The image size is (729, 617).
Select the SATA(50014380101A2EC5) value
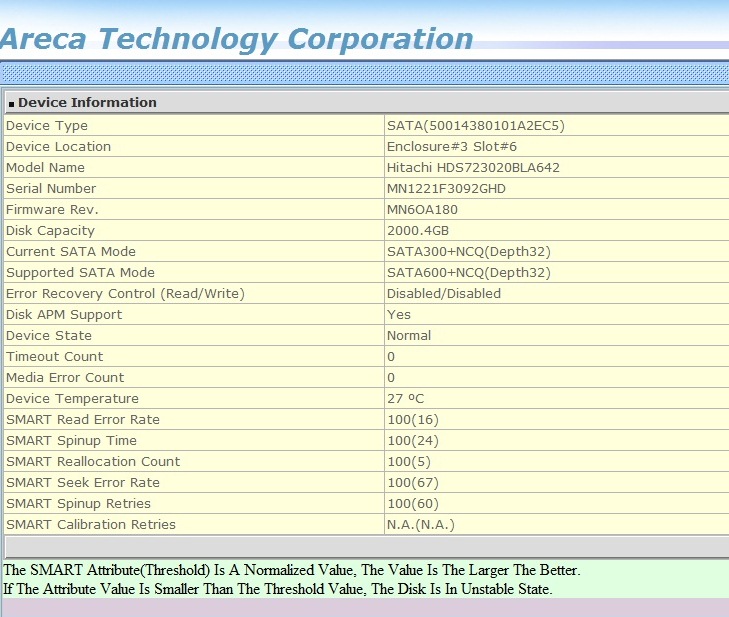pos(476,126)
